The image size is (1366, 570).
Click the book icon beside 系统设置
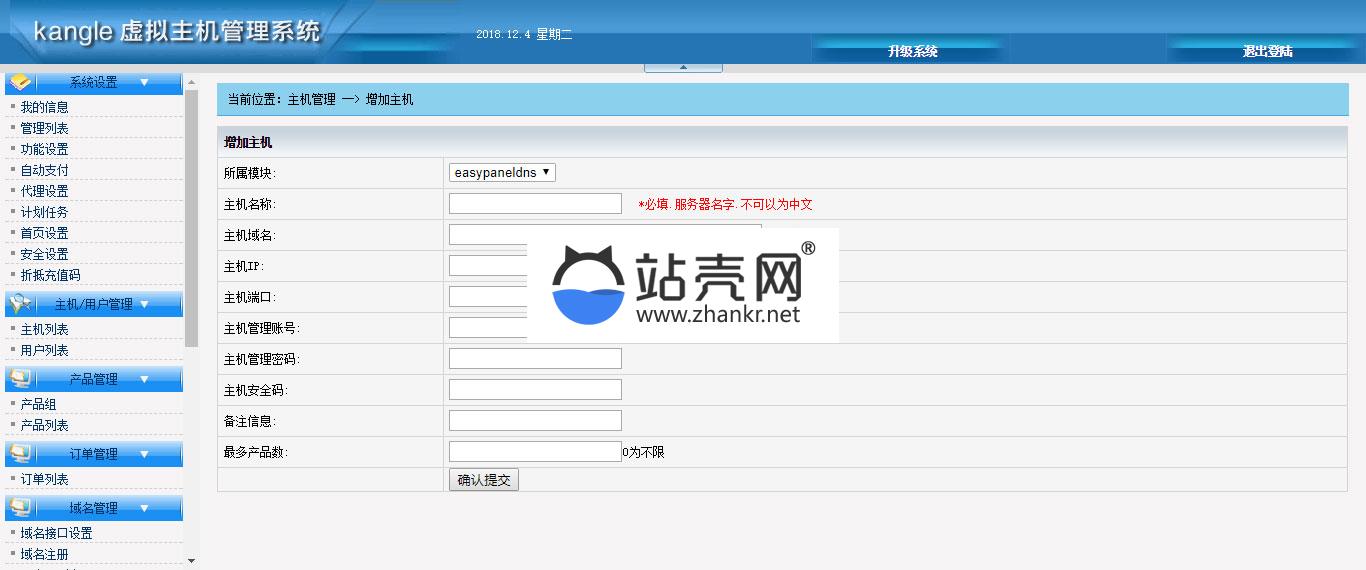(x=21, y=82)
